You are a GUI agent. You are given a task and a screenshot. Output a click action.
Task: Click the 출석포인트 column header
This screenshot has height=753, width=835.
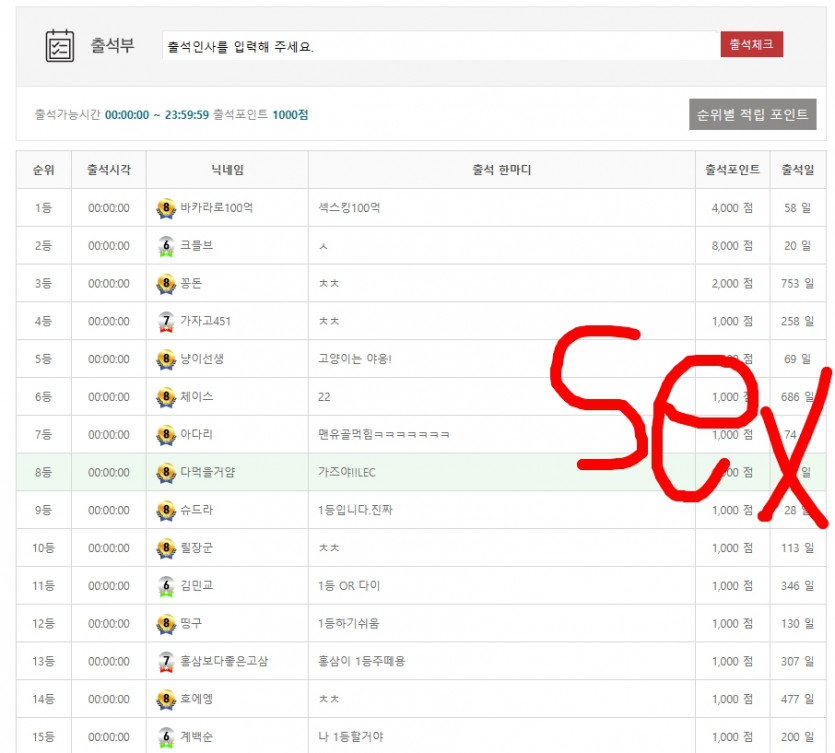pos(732,170)
